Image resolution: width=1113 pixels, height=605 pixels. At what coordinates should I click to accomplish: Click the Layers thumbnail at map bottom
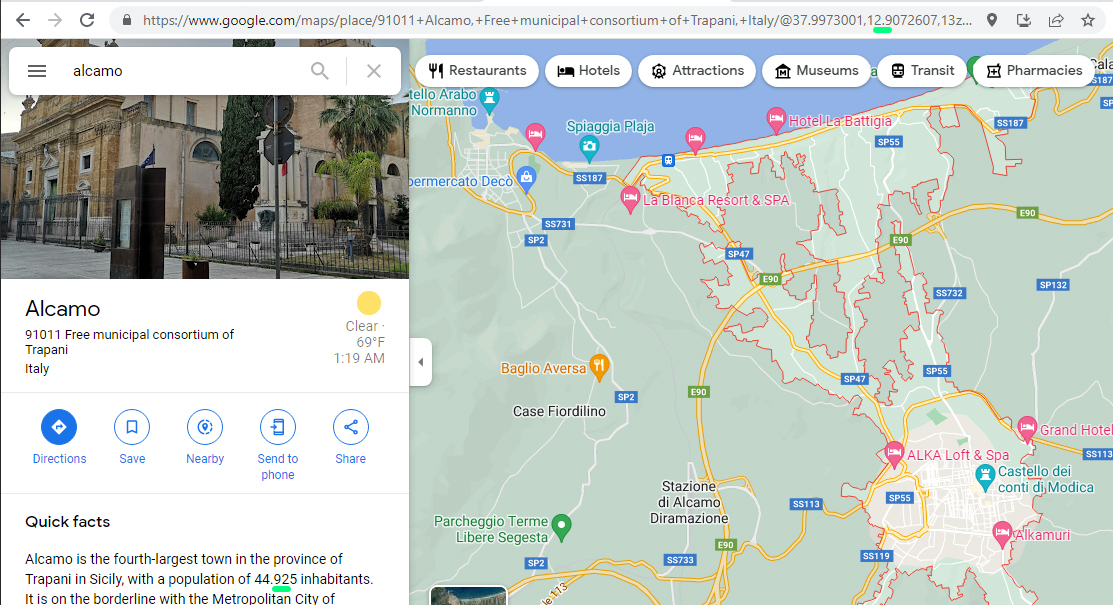(x=468, y=596)
